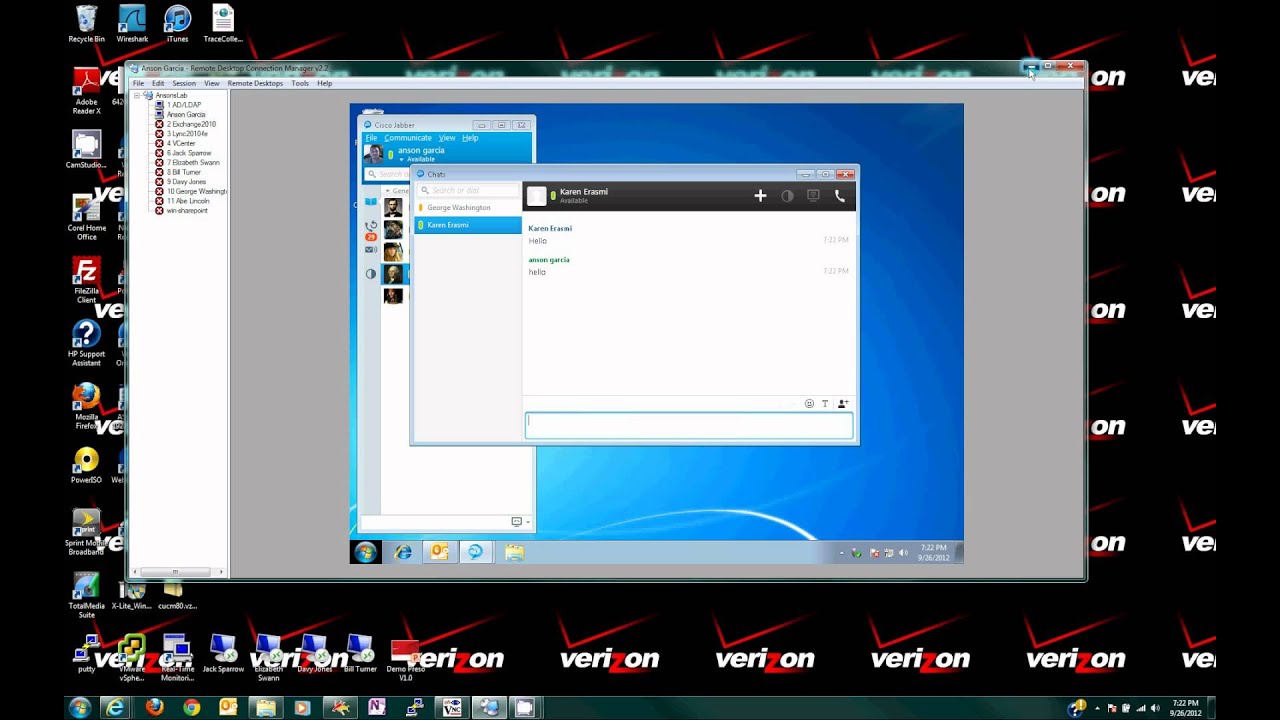
Task: Open George Washington chat tab
Action: pos(468,208)
